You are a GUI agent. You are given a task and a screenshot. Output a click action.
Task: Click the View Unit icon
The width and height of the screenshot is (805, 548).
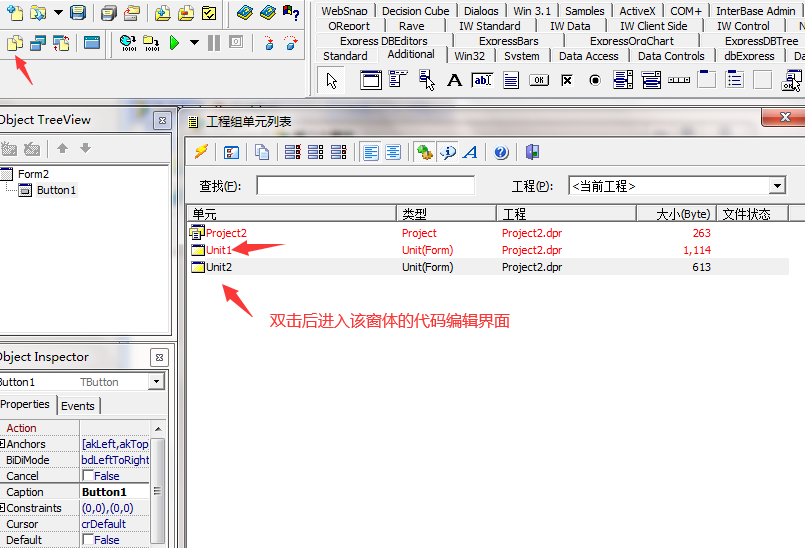point(15,43)
